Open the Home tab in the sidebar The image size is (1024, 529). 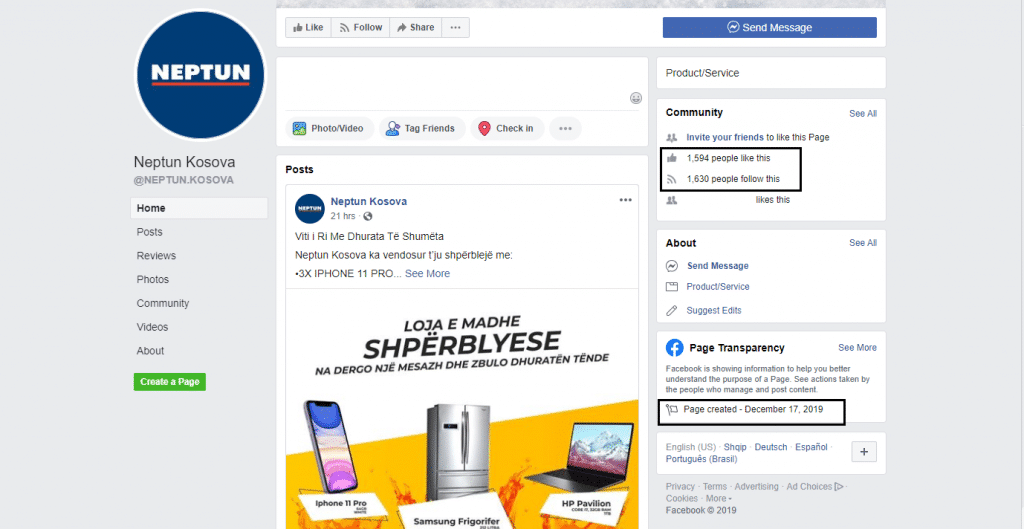199,208
